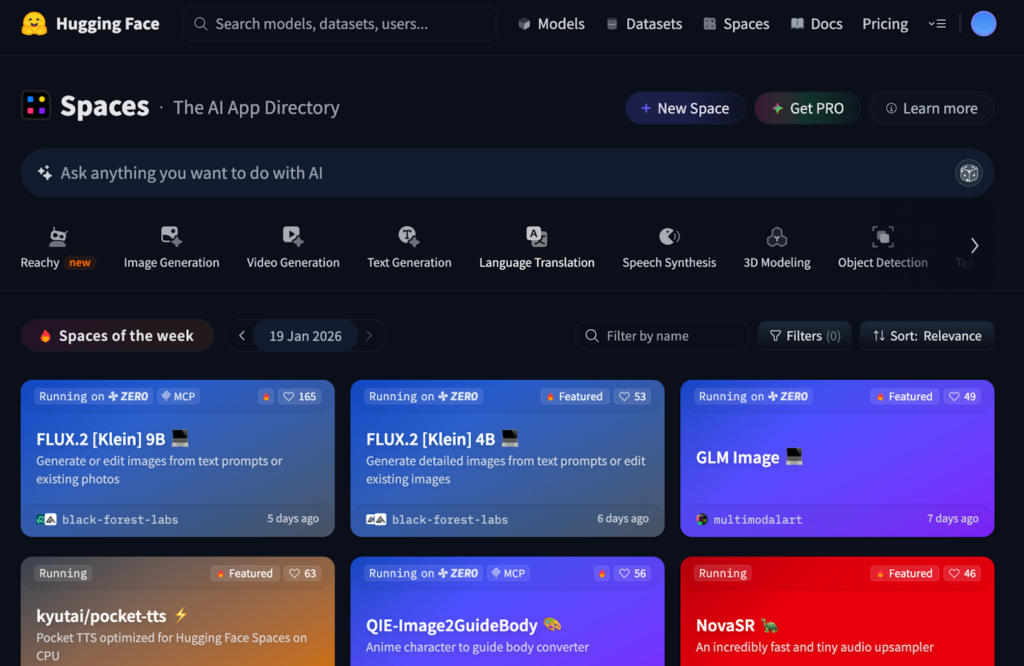Click the Object Detection category icon

coord(882,237)
